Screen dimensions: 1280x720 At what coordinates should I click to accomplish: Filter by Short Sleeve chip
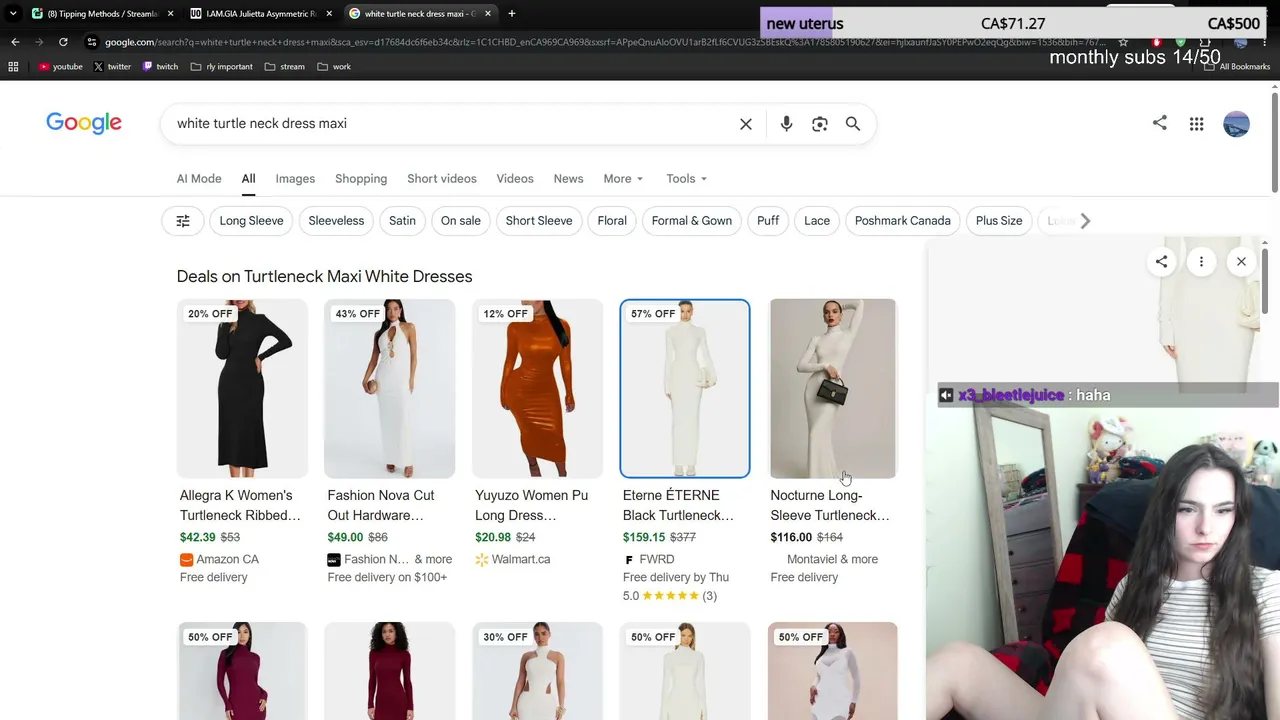coord(539,221)
